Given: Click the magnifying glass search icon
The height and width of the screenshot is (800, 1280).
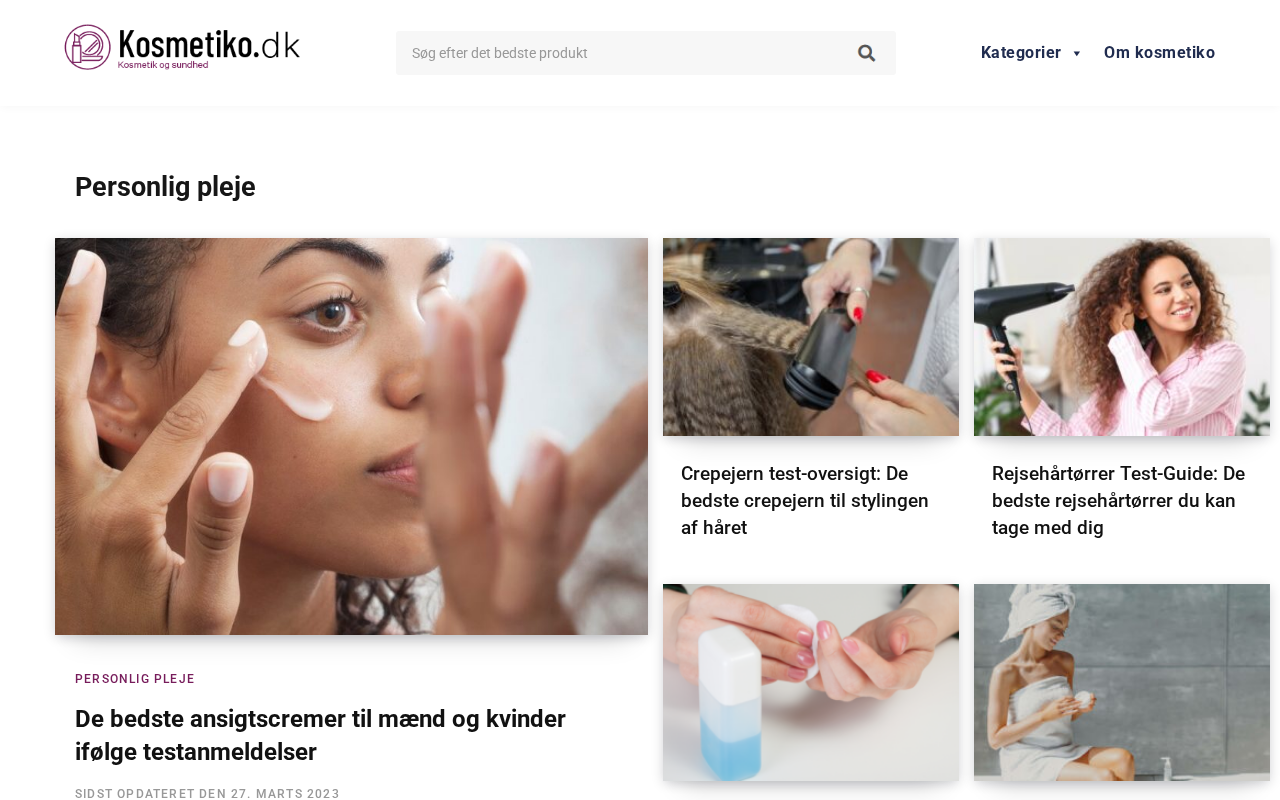Looking at the screenshot, I should click(x=866, y=53).
